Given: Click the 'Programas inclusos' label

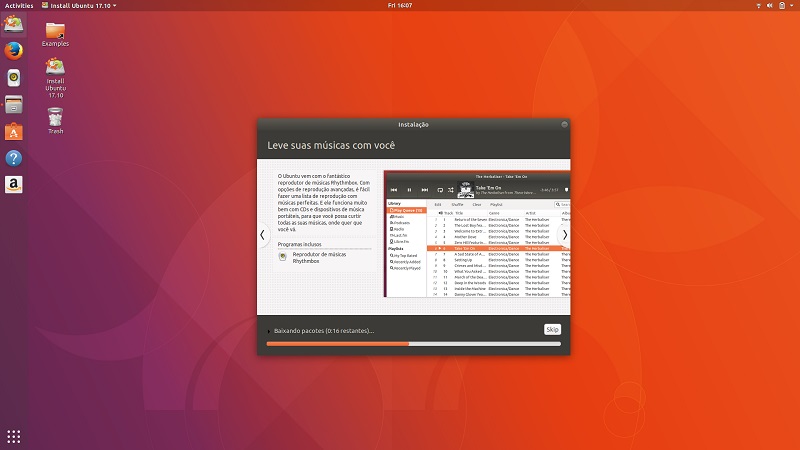Looking at the screenshot, I should click(x=299, y=244).
